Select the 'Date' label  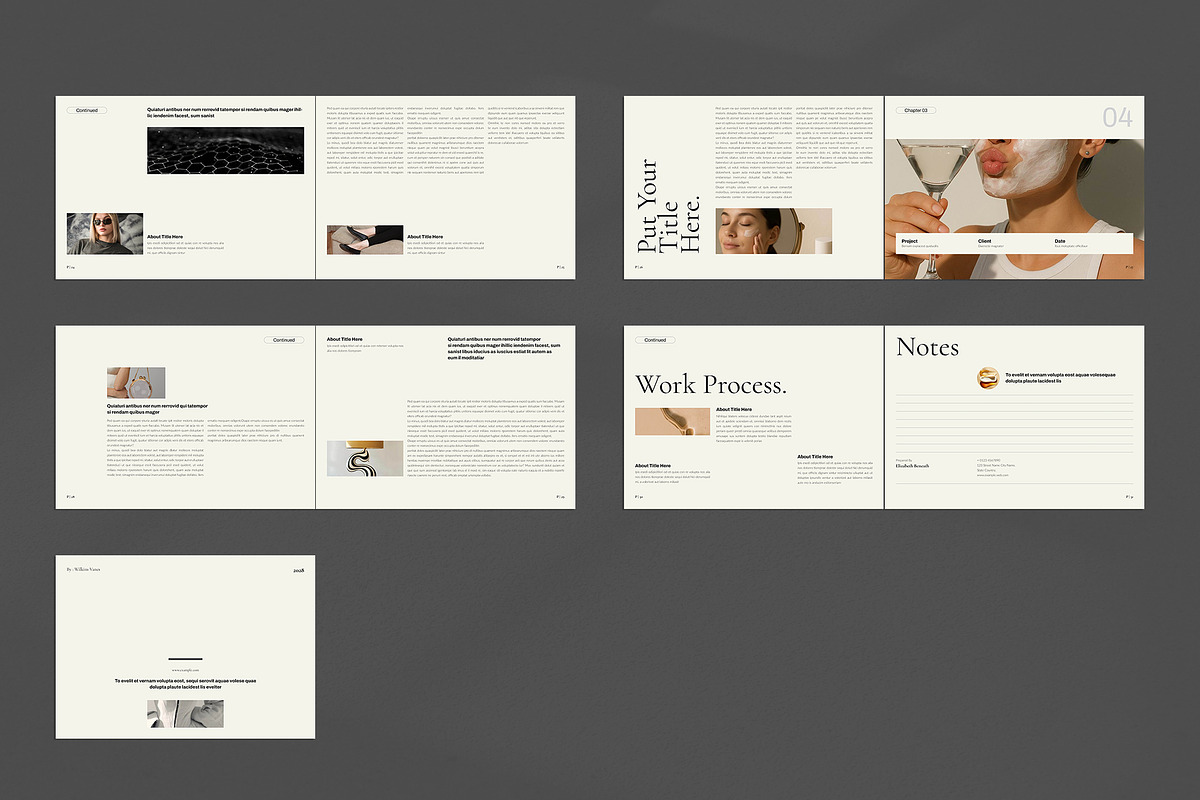point(1060,241)
